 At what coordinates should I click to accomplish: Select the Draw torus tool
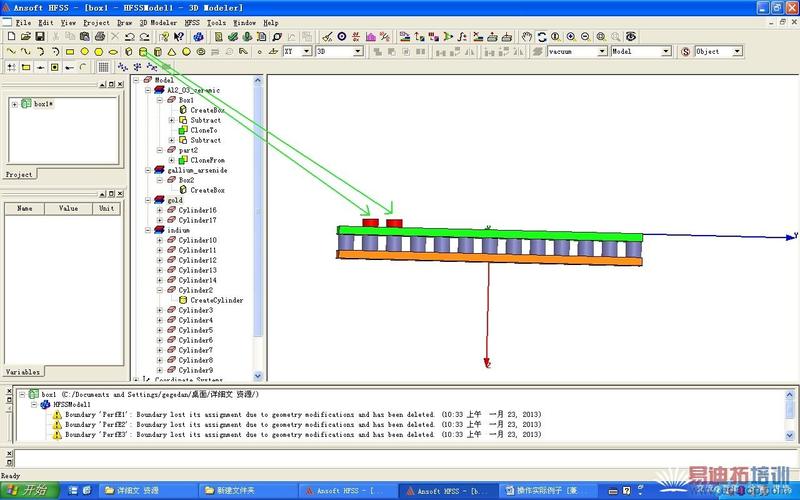(x=201, y=52)
